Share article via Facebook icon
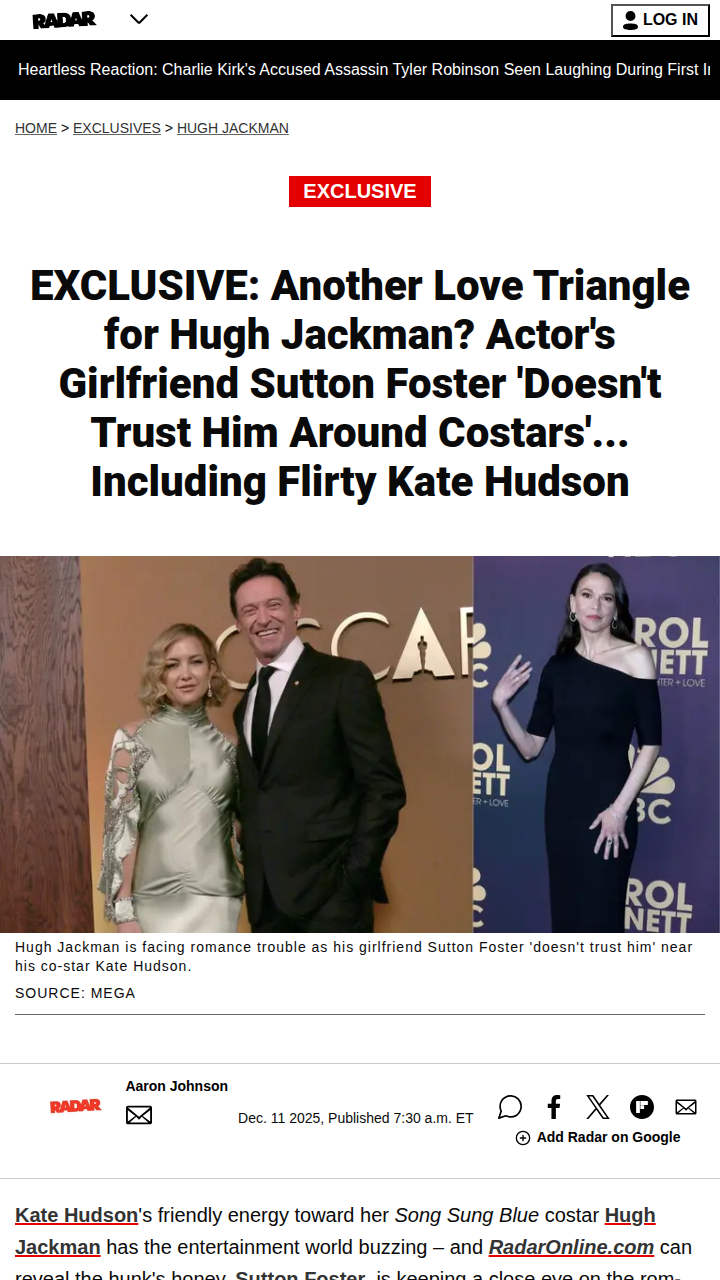Viewport: 720px width, 1280px height. 554,1106
